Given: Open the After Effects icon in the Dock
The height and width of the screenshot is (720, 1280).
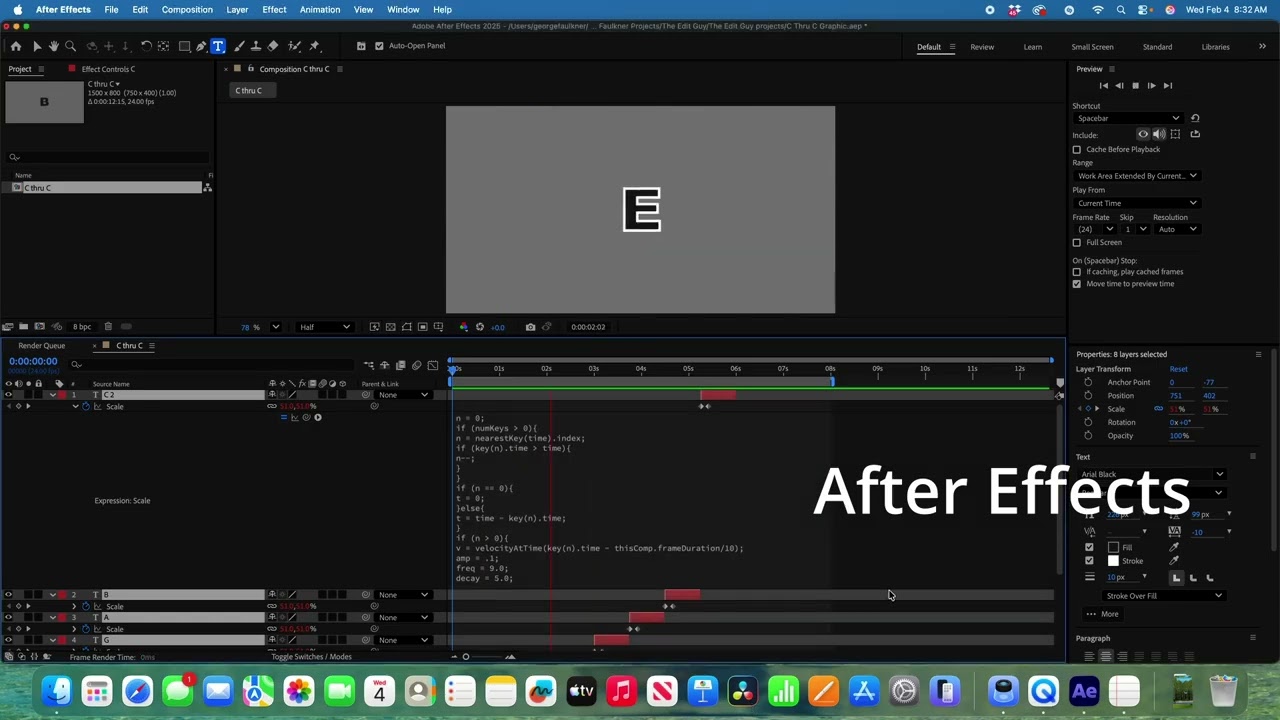Looking at the screenshot, I should pos(1085,691).
